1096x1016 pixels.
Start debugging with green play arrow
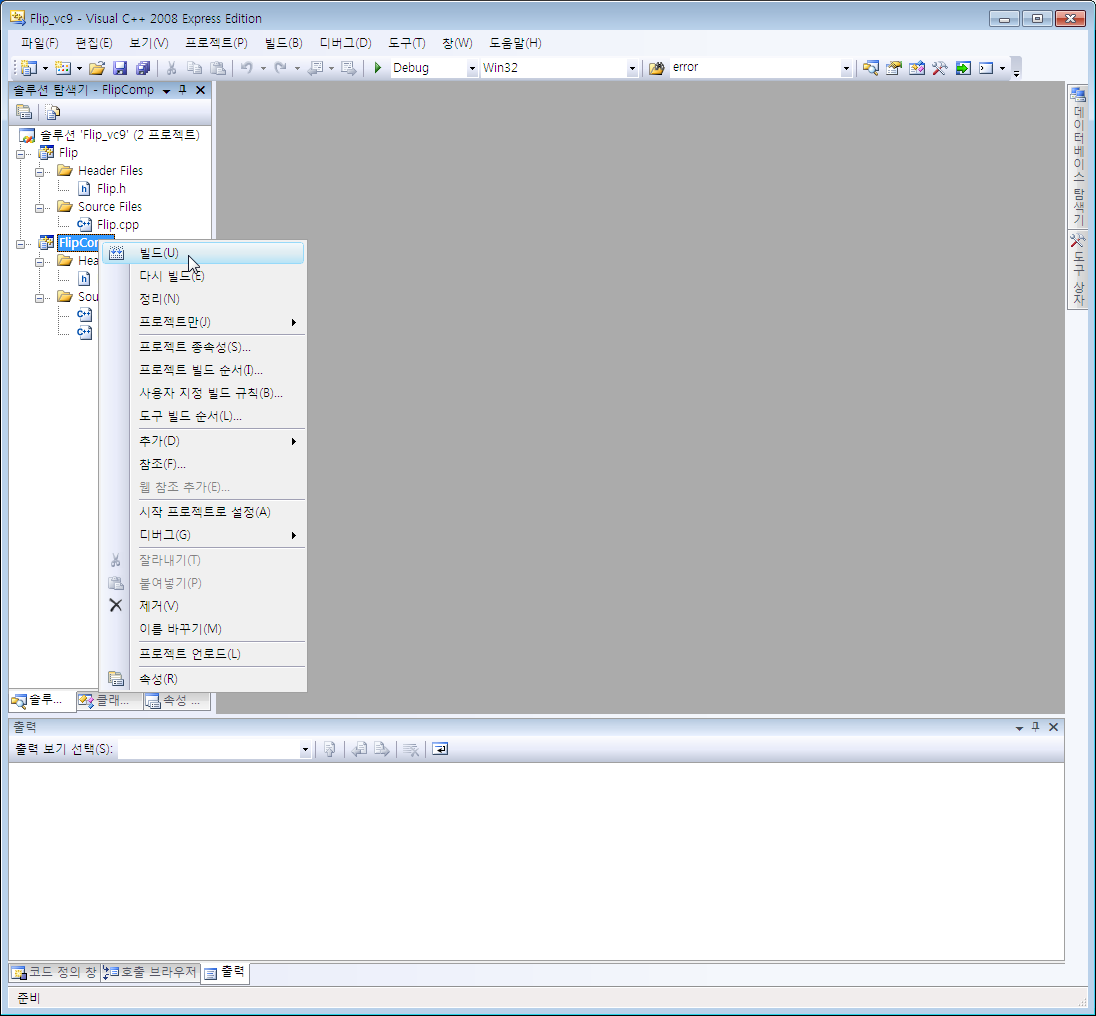[377, 68]
